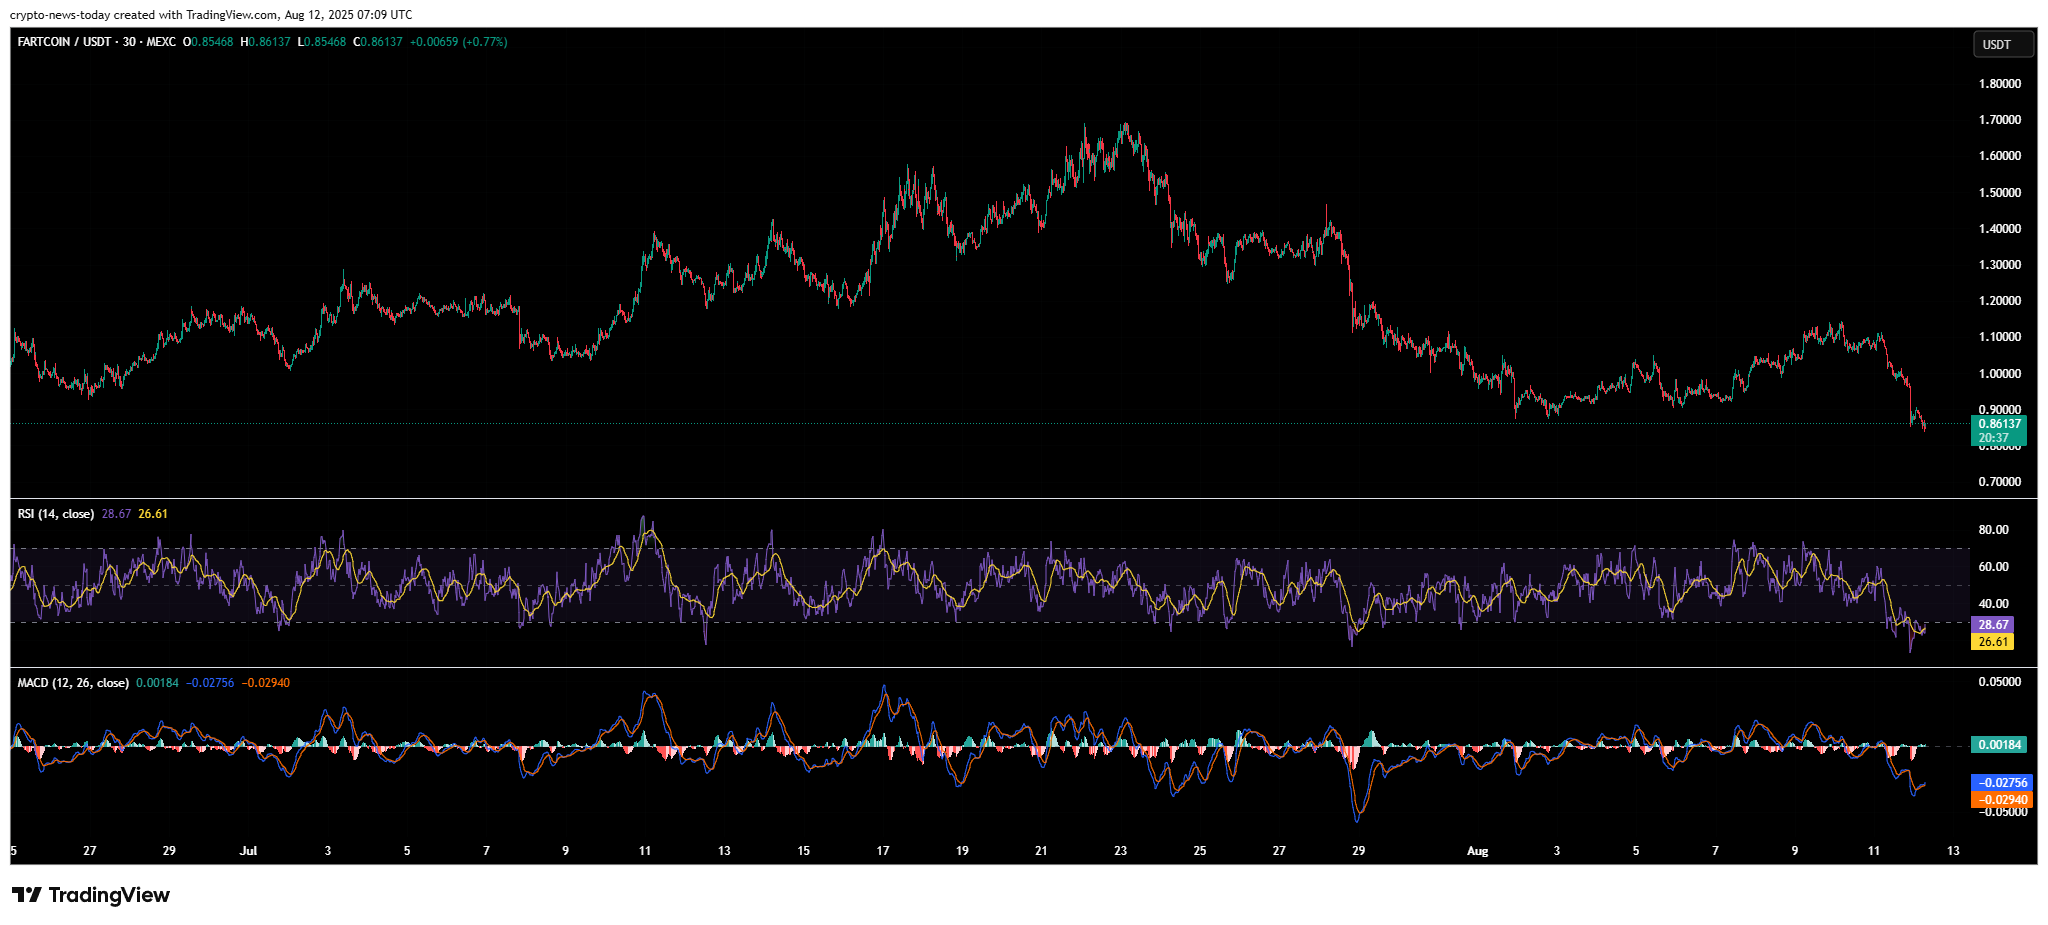Click the MACD 0.05000 scale label
2048x925 pixels.
(1999, 682)
